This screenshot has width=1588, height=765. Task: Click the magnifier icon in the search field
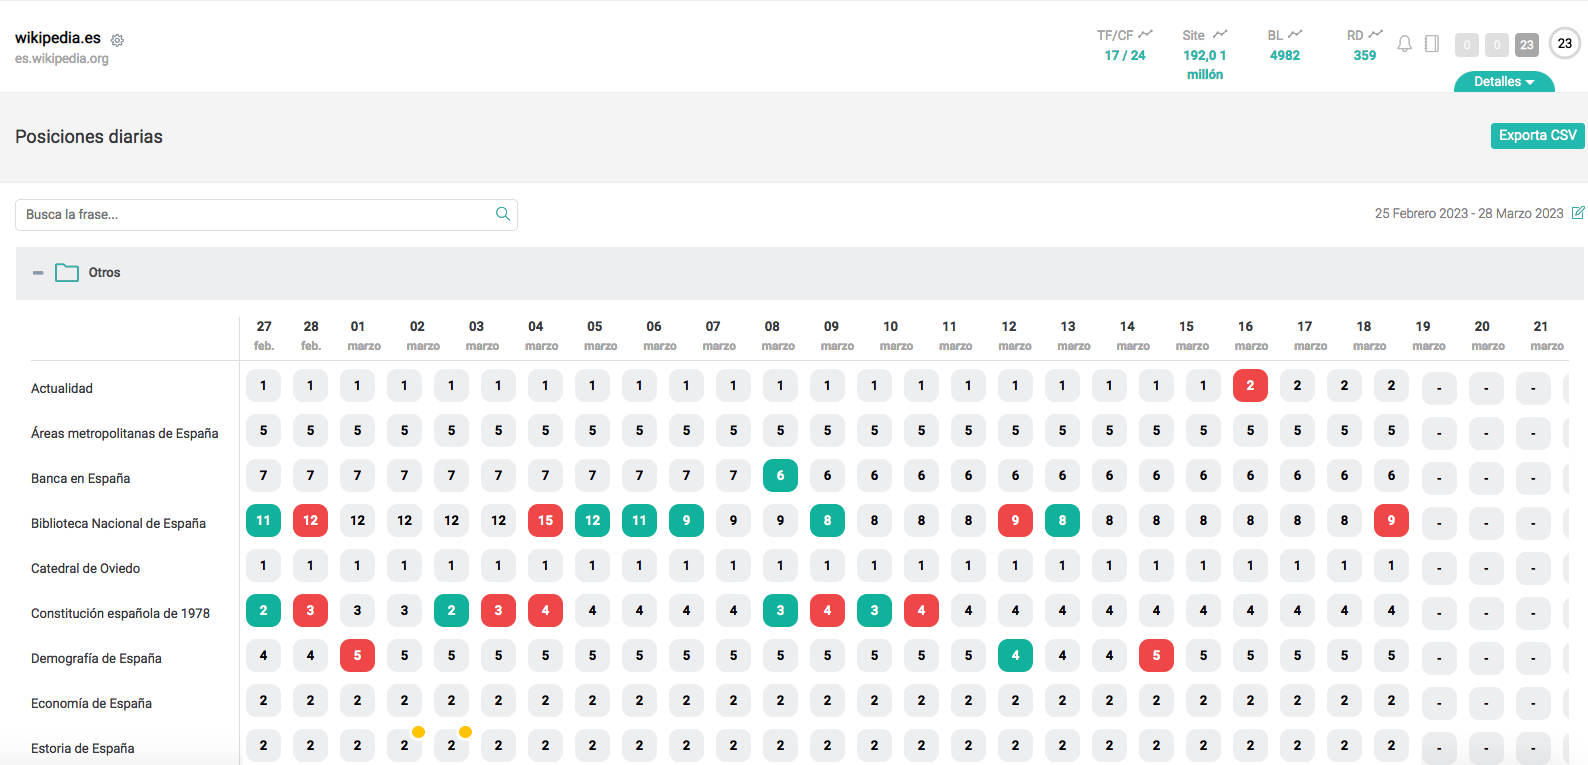coord(503,214)
